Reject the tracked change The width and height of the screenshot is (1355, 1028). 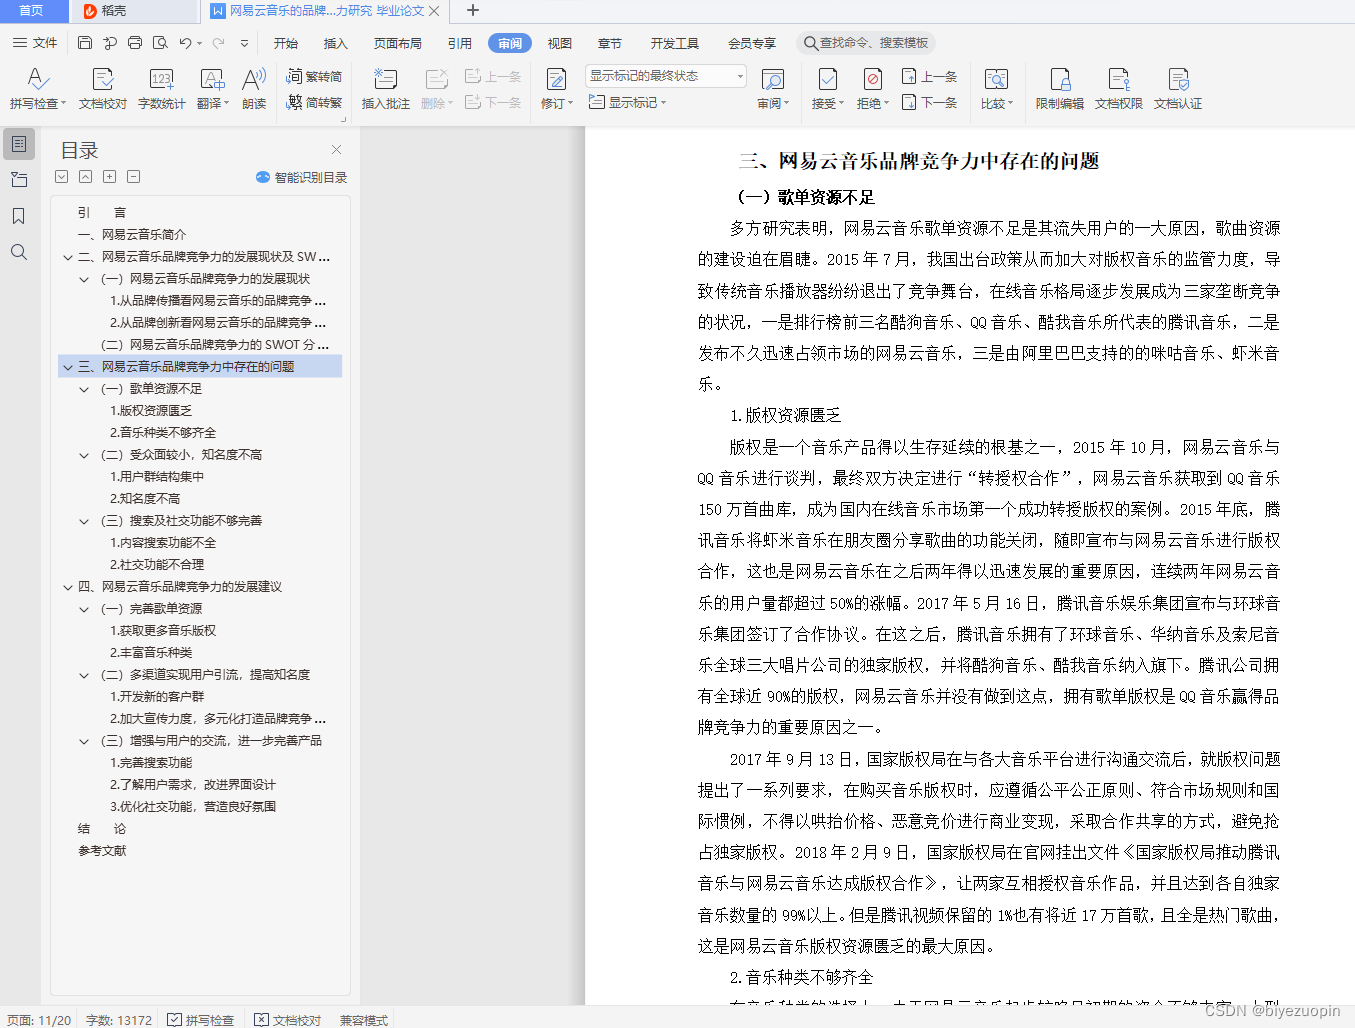pyautogui.click(x=872, y=88)
